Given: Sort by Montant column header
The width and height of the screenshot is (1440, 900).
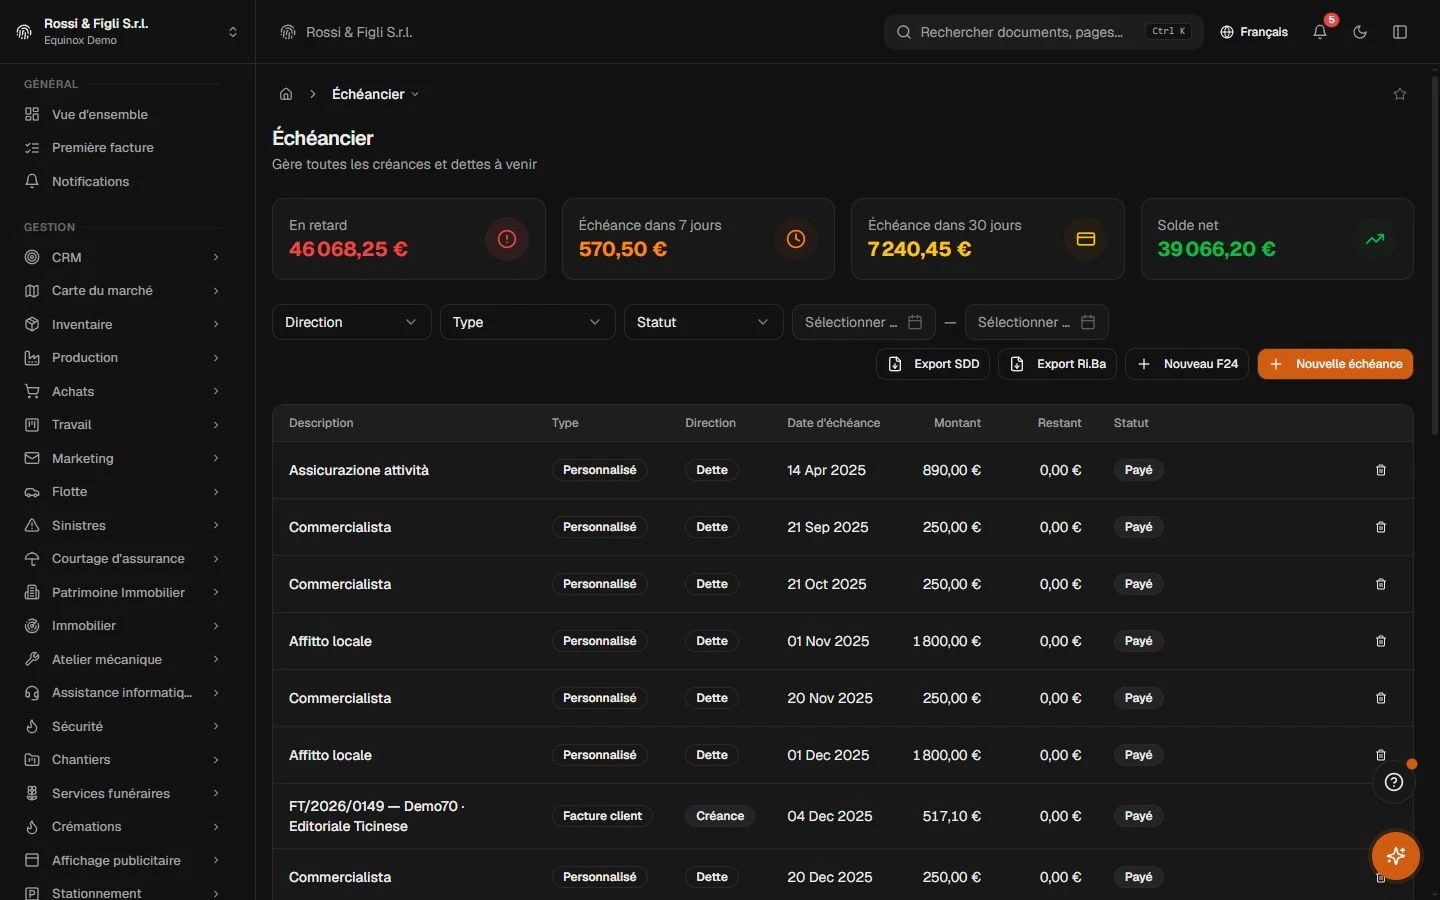Looking at the screenshot, I should pyautogui.click(x=957, y=423).
